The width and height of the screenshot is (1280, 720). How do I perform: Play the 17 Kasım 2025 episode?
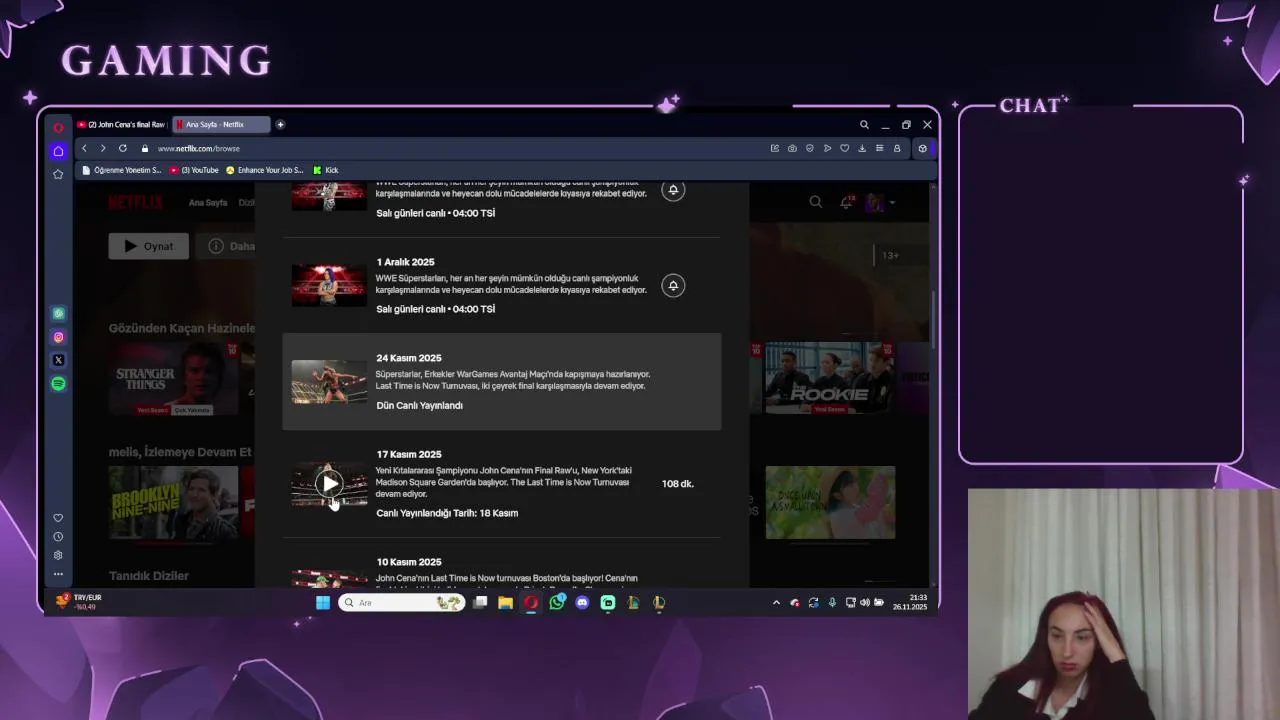coord(330,484)
